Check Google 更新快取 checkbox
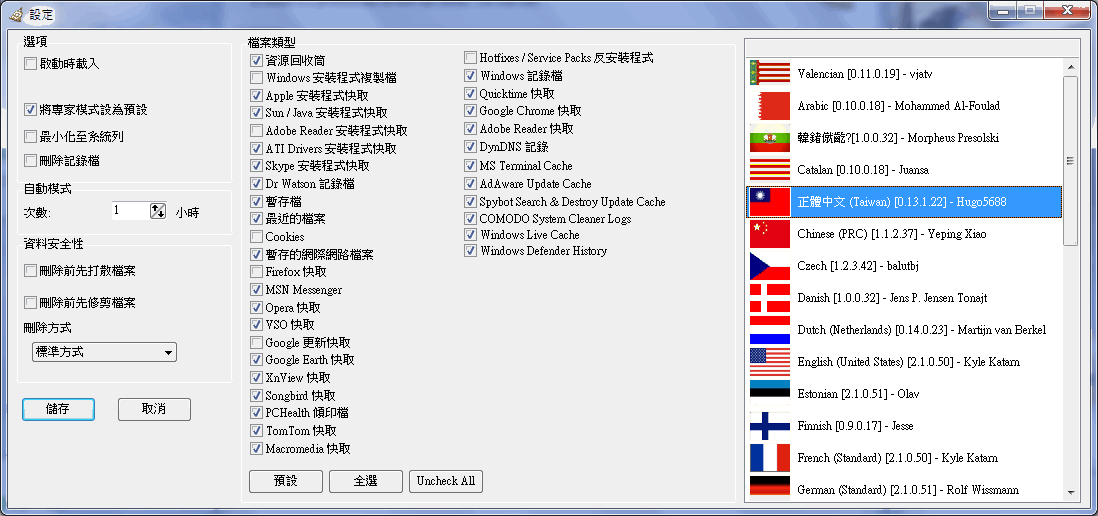The width and height of the screenshot is (1098, 516). pyautogui.click(x=256, y=342)
